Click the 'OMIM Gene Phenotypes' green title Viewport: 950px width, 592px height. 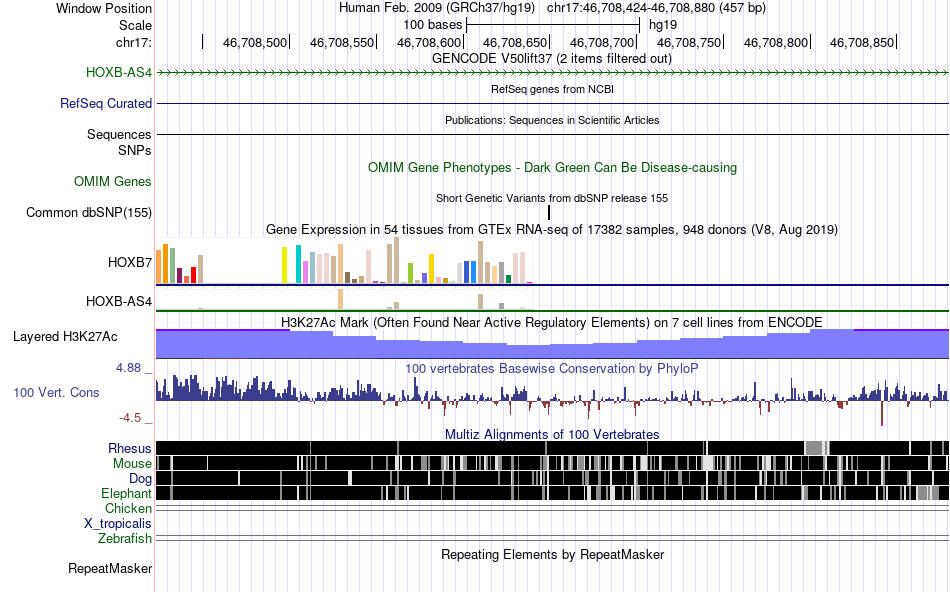pos(552,167)
